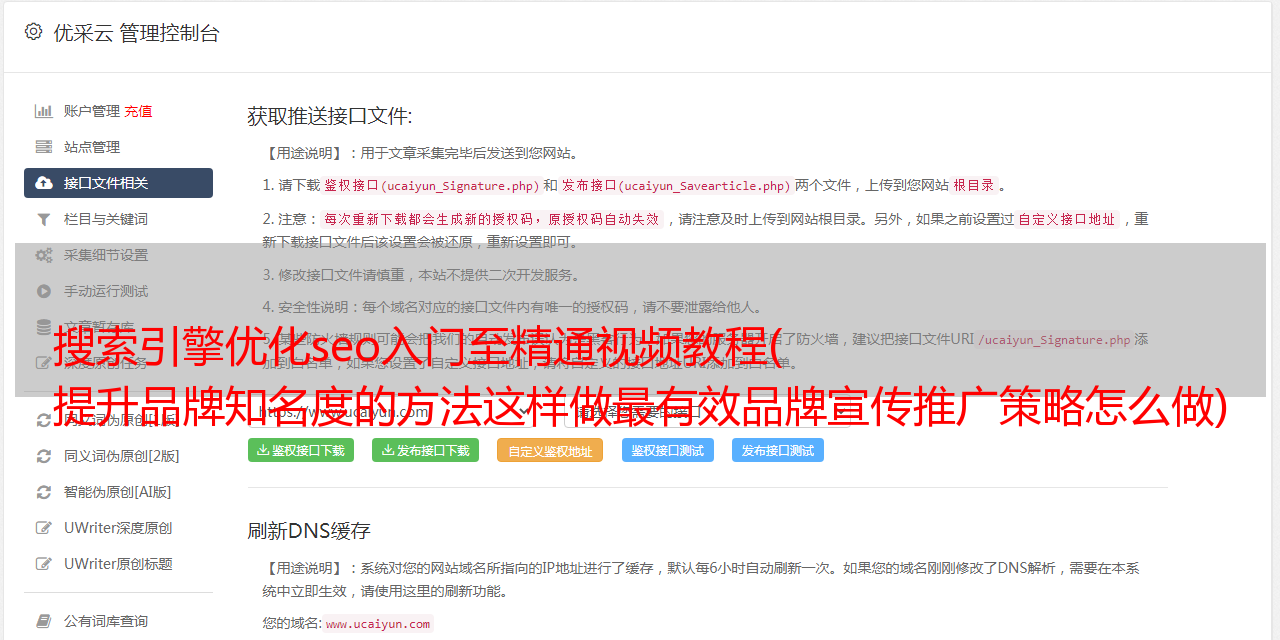Viewport: 1280px width, 640px height.
Task: Select the 接口文件相关 sidebar item
Action: (x=118, y=183)
